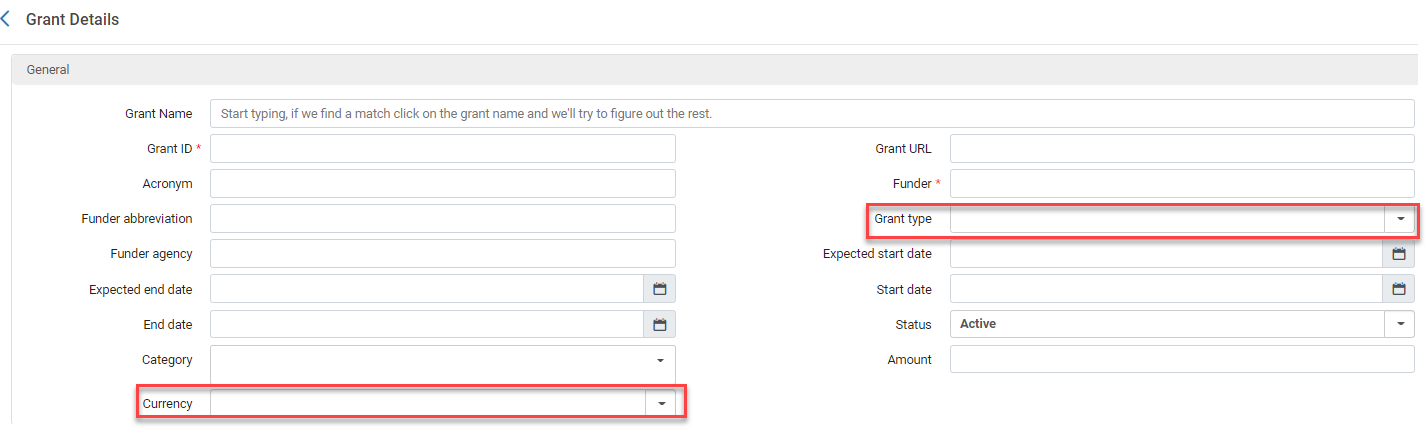Click the Funder agency text box
Screen dimensions: 1426x431
click(x=442, y=254)
